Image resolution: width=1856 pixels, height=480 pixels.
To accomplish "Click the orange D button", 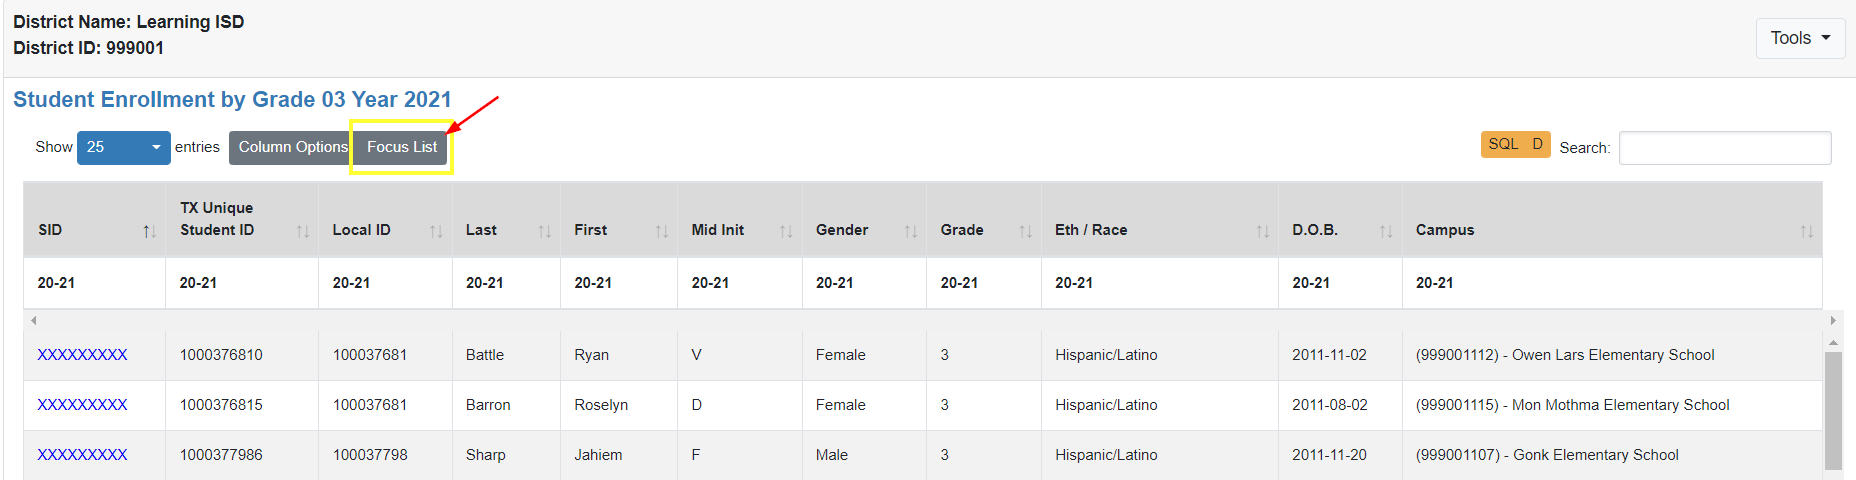I will click(1538, 144).
